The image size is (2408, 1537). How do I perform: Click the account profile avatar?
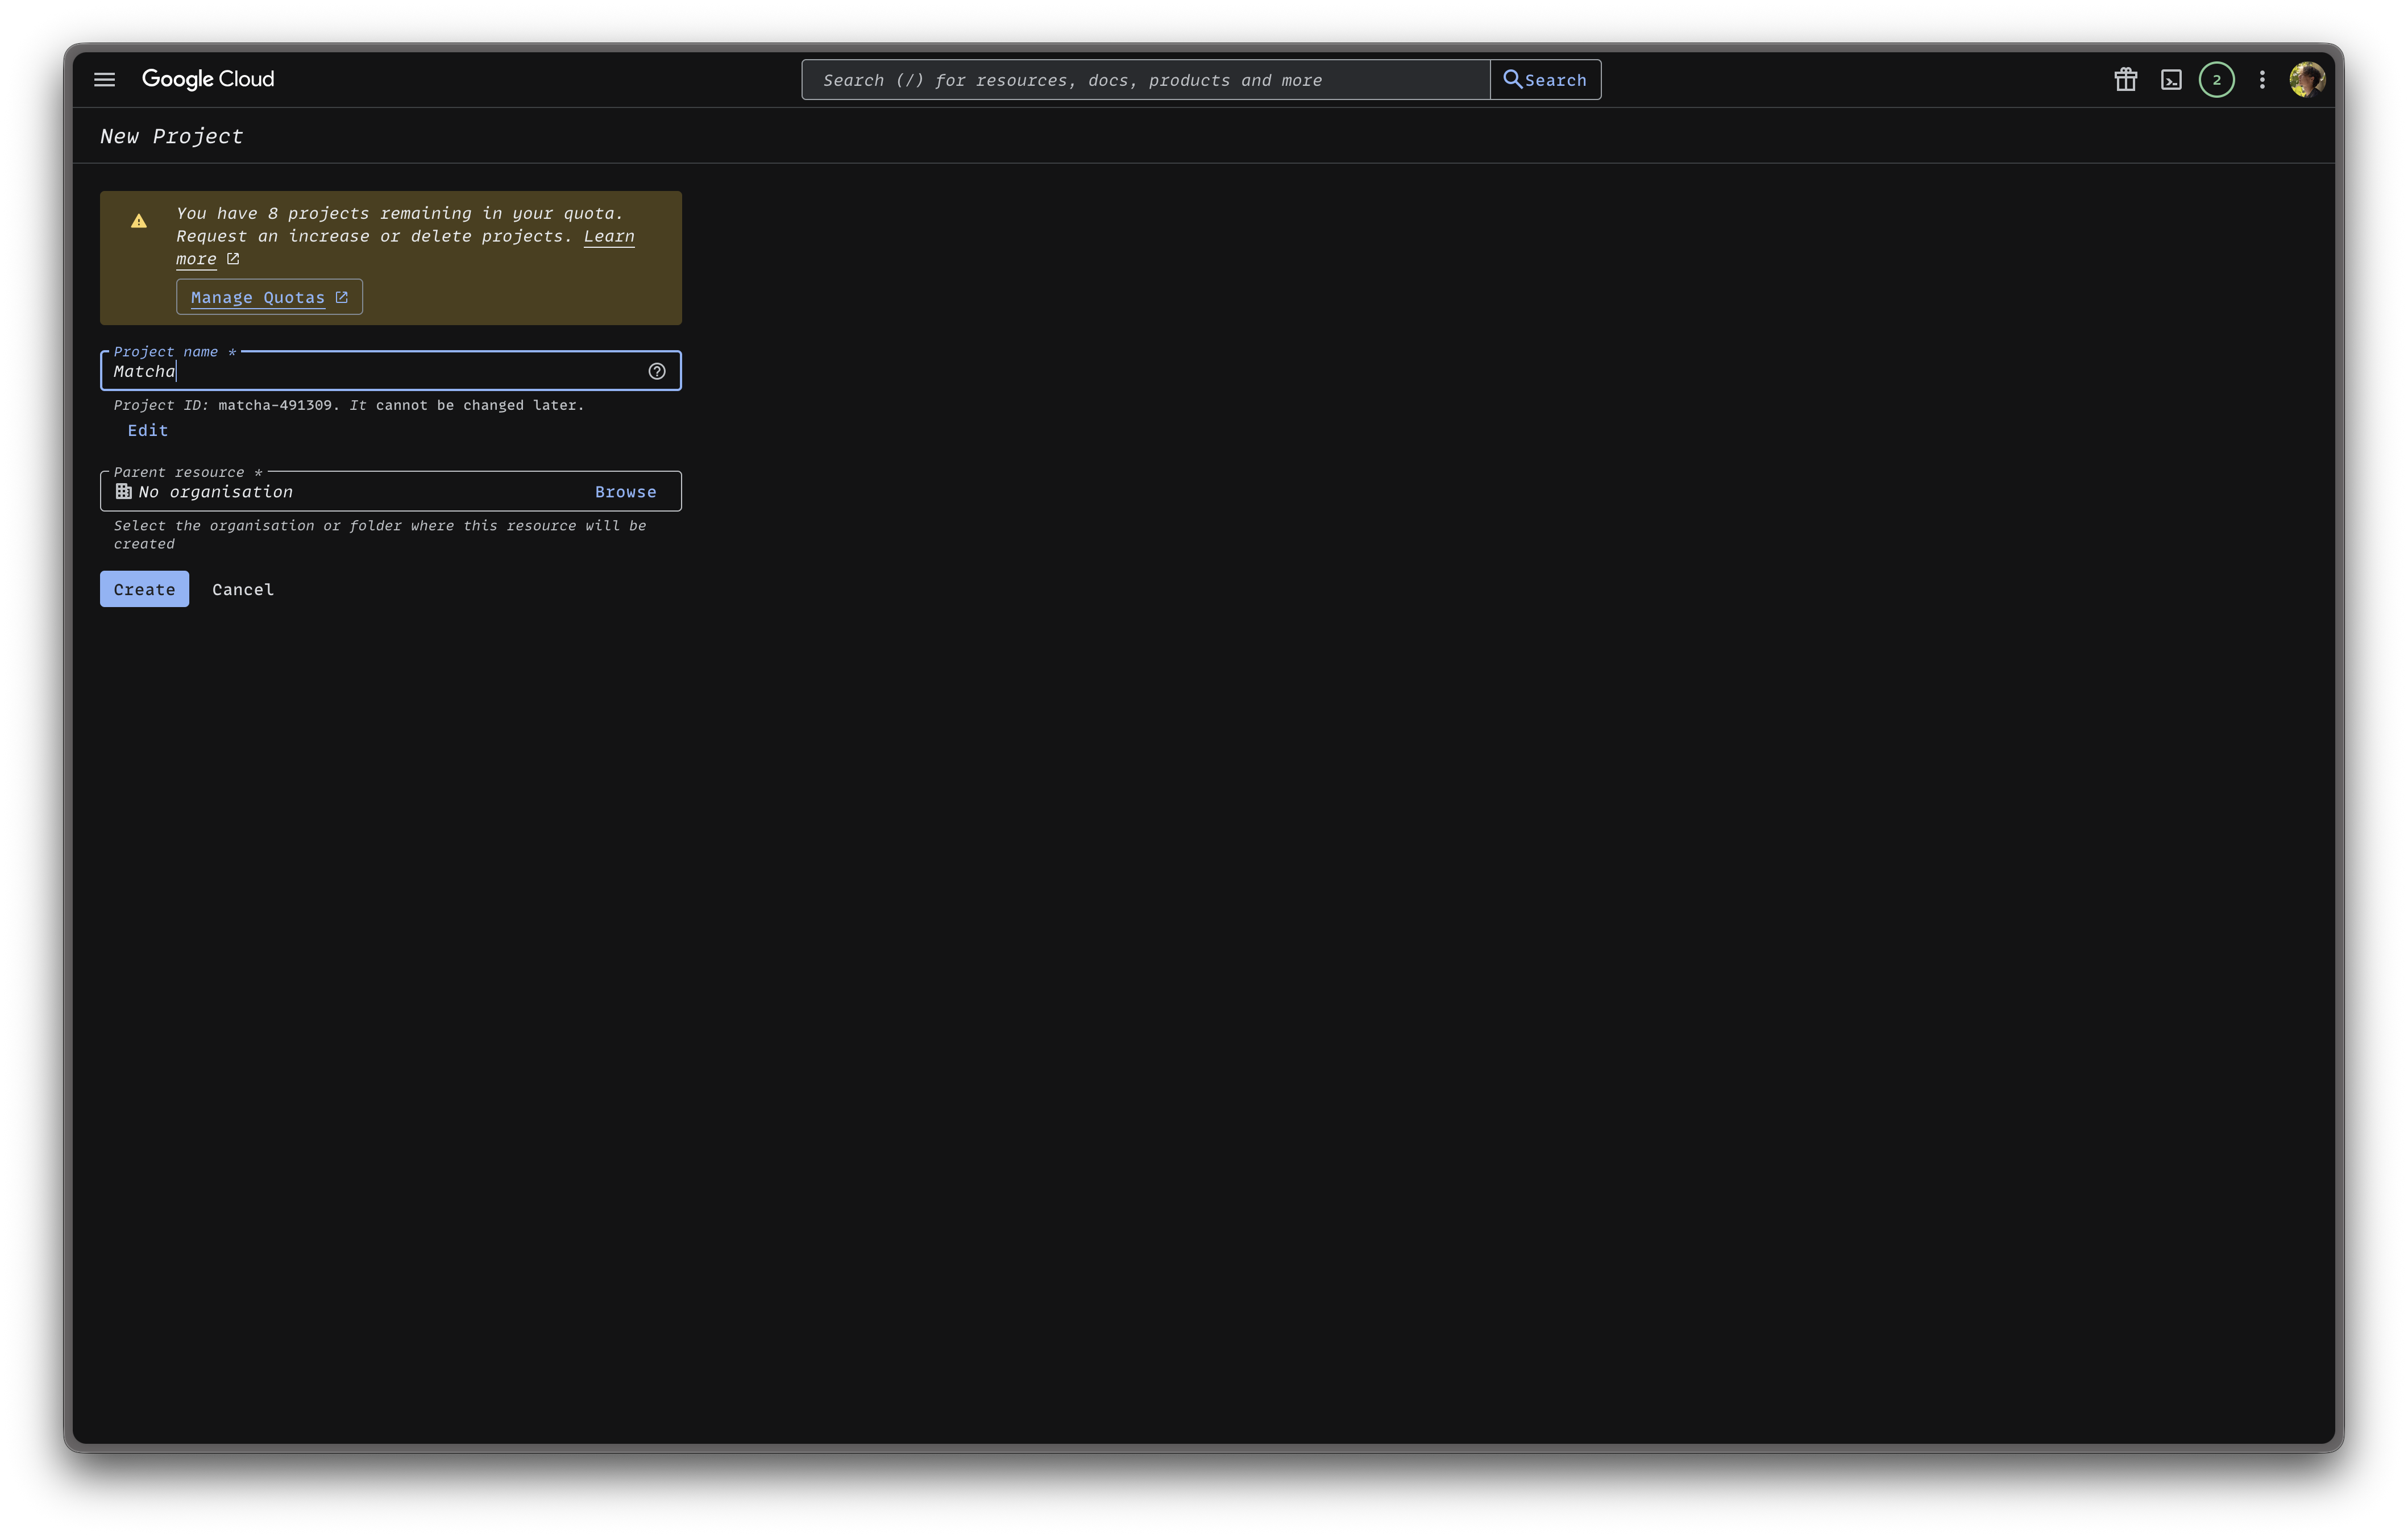pyautogui.click(x=2307, y=79)
